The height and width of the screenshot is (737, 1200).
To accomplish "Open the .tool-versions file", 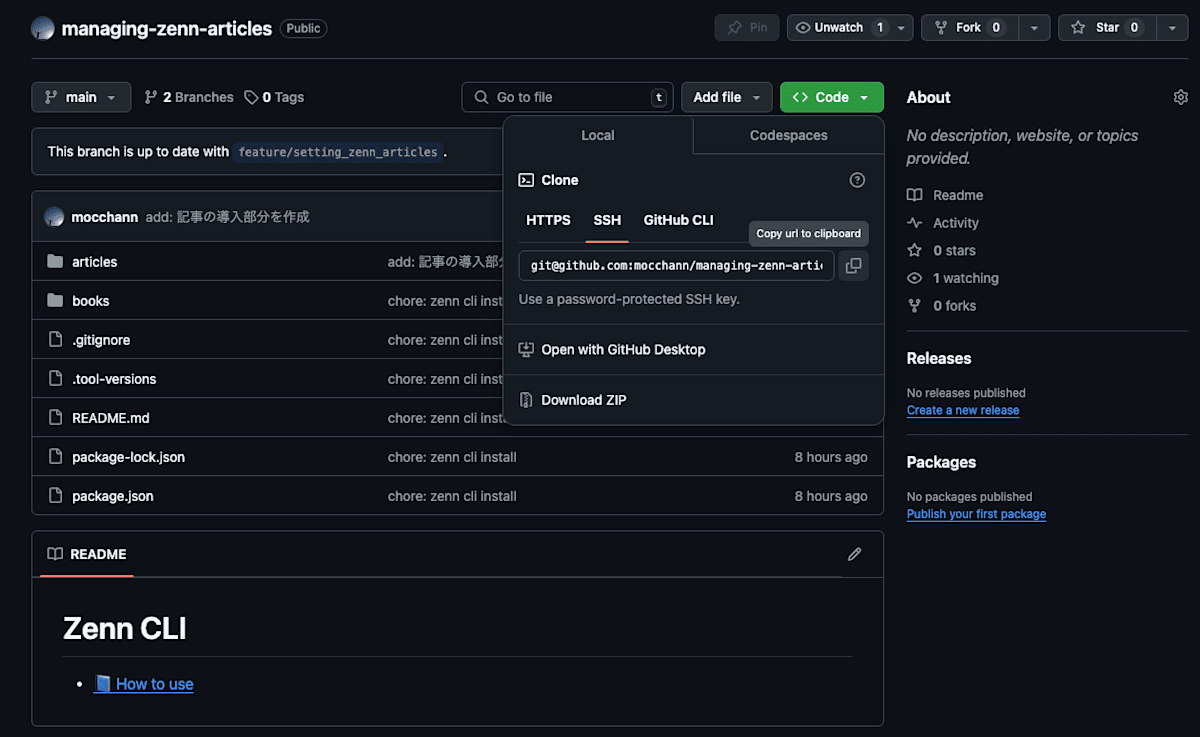I will pyautogui.click(x=114, y=379).
